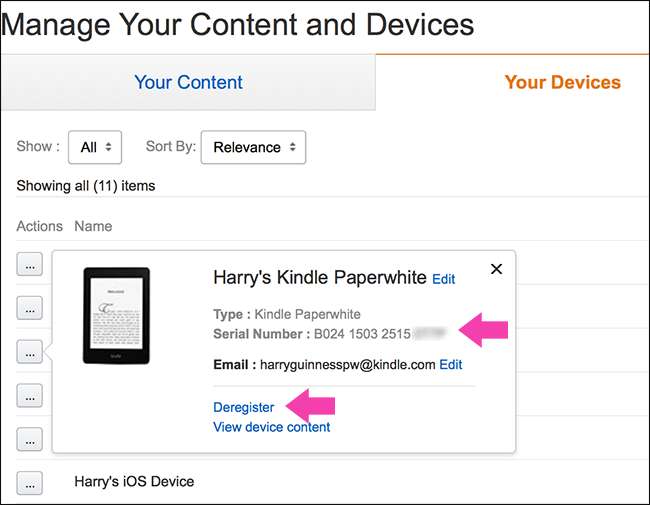
Task: Click the harryguinnesspw@kindle.com email text
Action: point(347,365)
